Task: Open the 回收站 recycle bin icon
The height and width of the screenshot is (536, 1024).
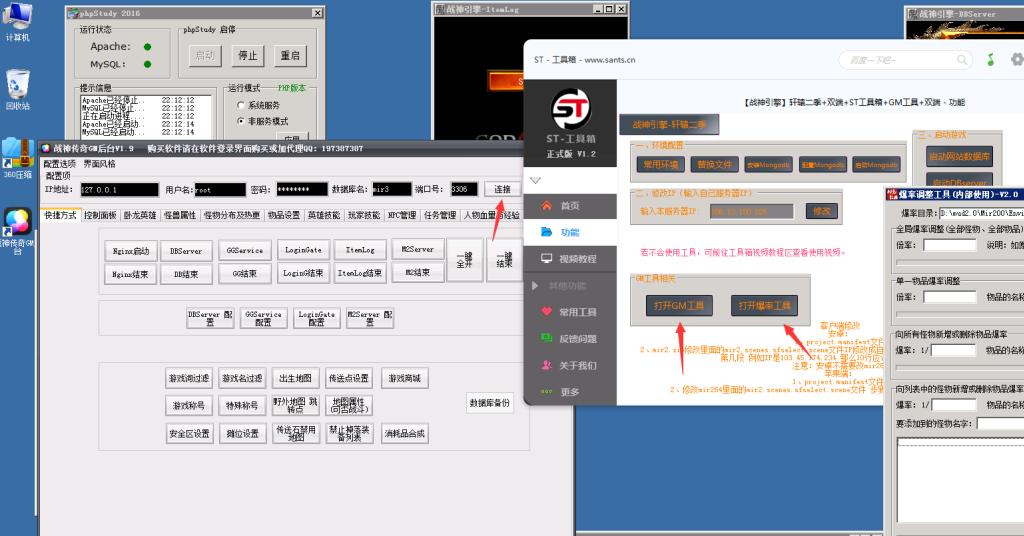Action: [x=18, y=88]
